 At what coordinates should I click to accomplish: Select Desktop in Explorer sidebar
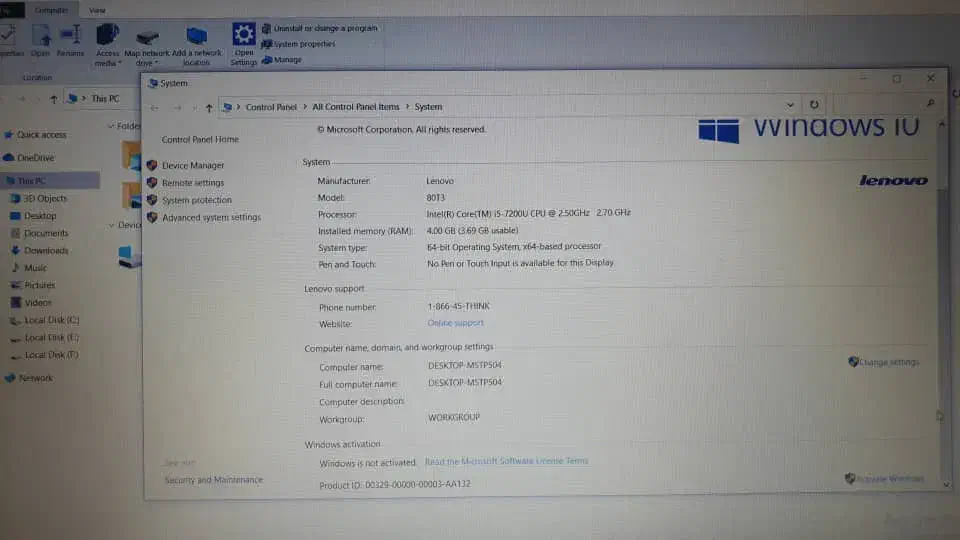pos(40,216)
